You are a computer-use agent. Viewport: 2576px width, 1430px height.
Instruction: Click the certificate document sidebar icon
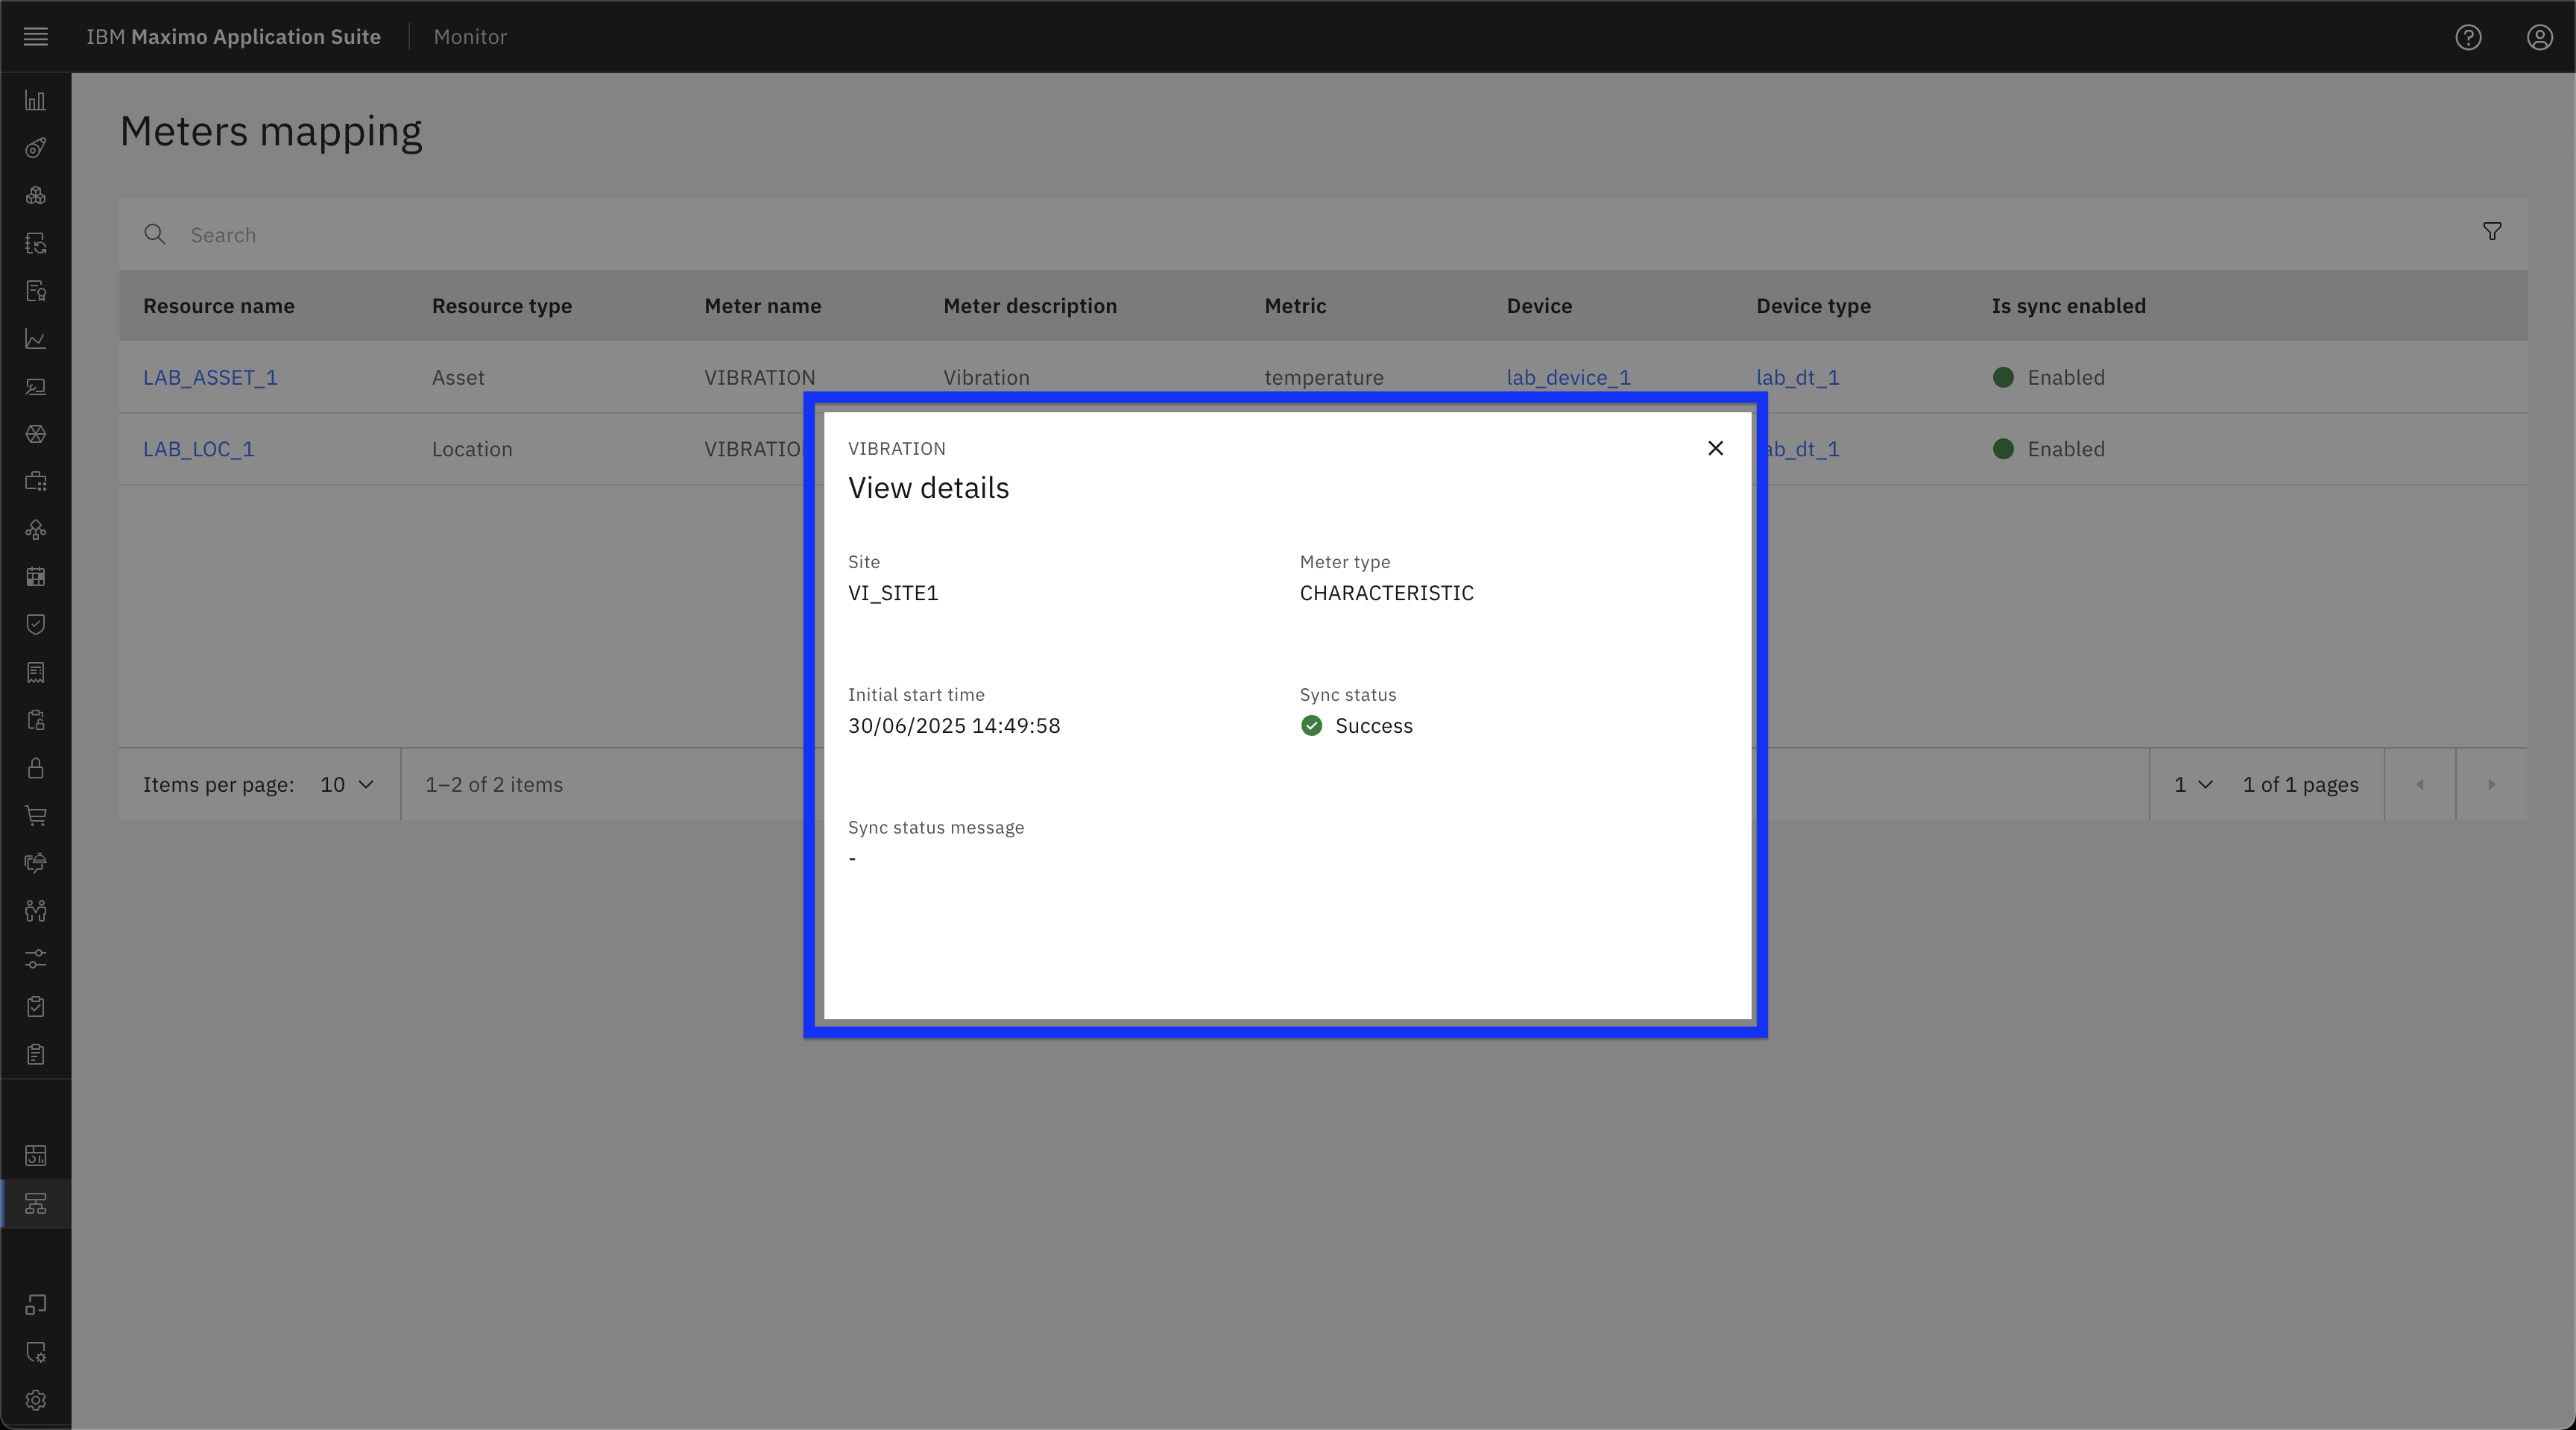(36, 291)
